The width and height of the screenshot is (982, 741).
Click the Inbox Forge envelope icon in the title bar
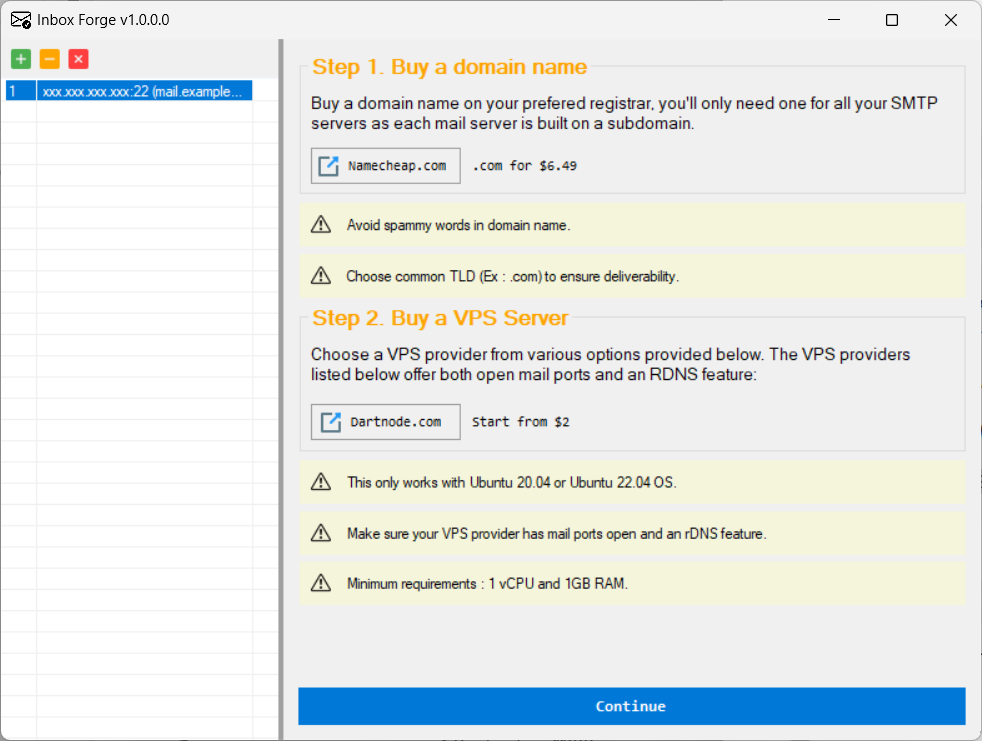(20, 19)
